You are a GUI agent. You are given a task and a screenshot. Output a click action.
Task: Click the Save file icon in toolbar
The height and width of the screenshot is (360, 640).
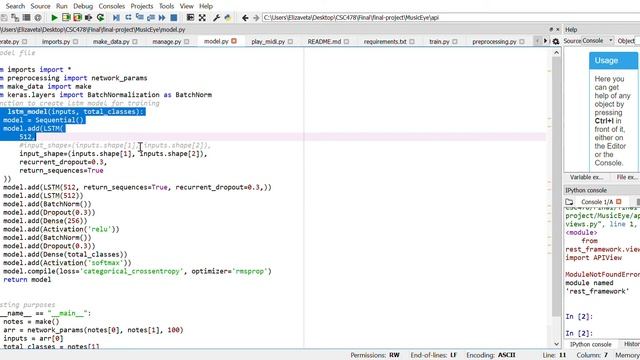pos(4,18)
